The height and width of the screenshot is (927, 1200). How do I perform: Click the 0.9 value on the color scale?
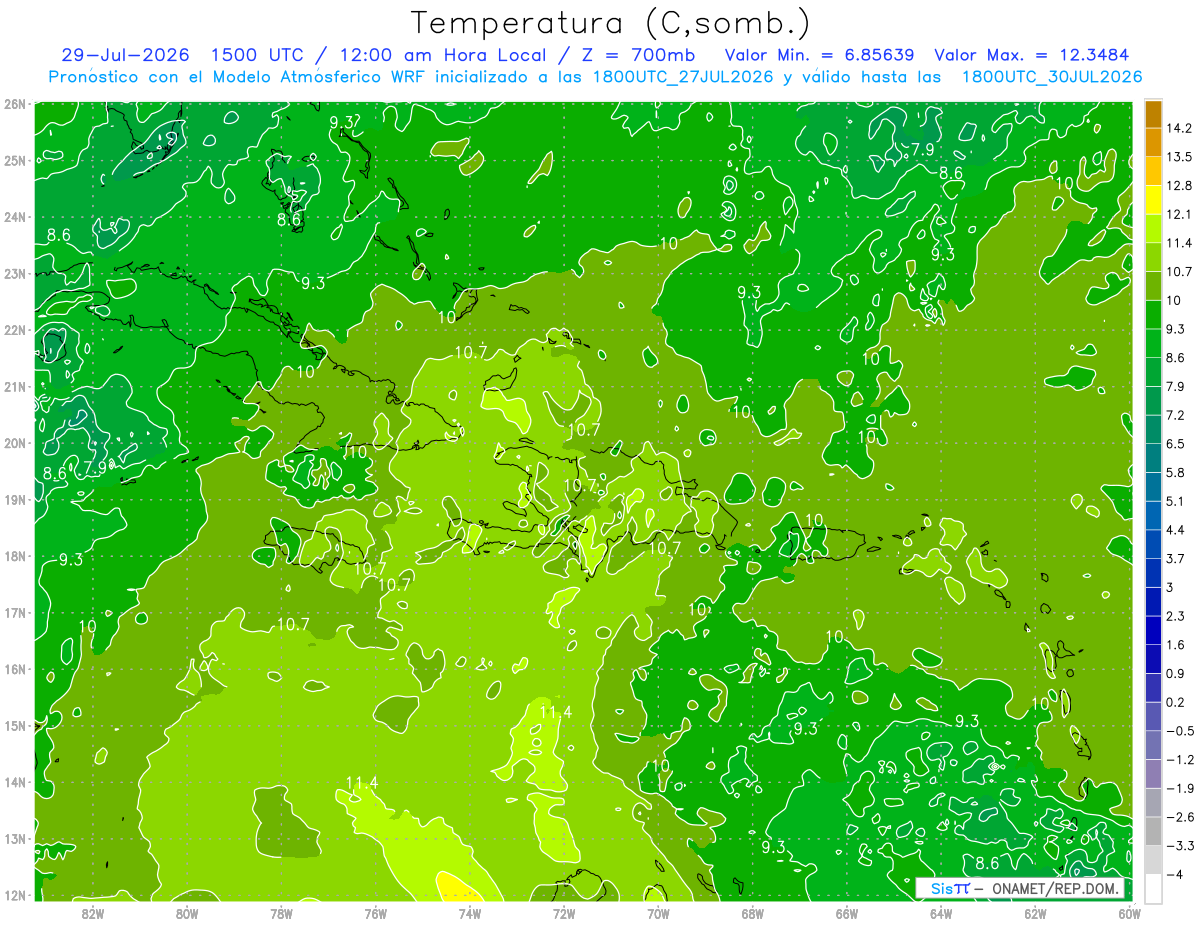(1177, 673)
